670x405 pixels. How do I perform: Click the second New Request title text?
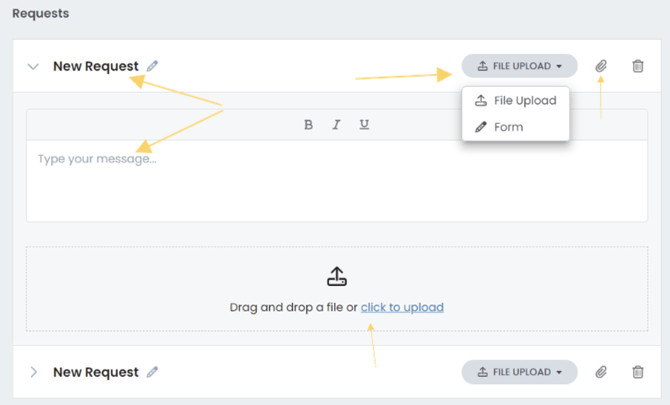pyautogui.click(x=96, y=372)
